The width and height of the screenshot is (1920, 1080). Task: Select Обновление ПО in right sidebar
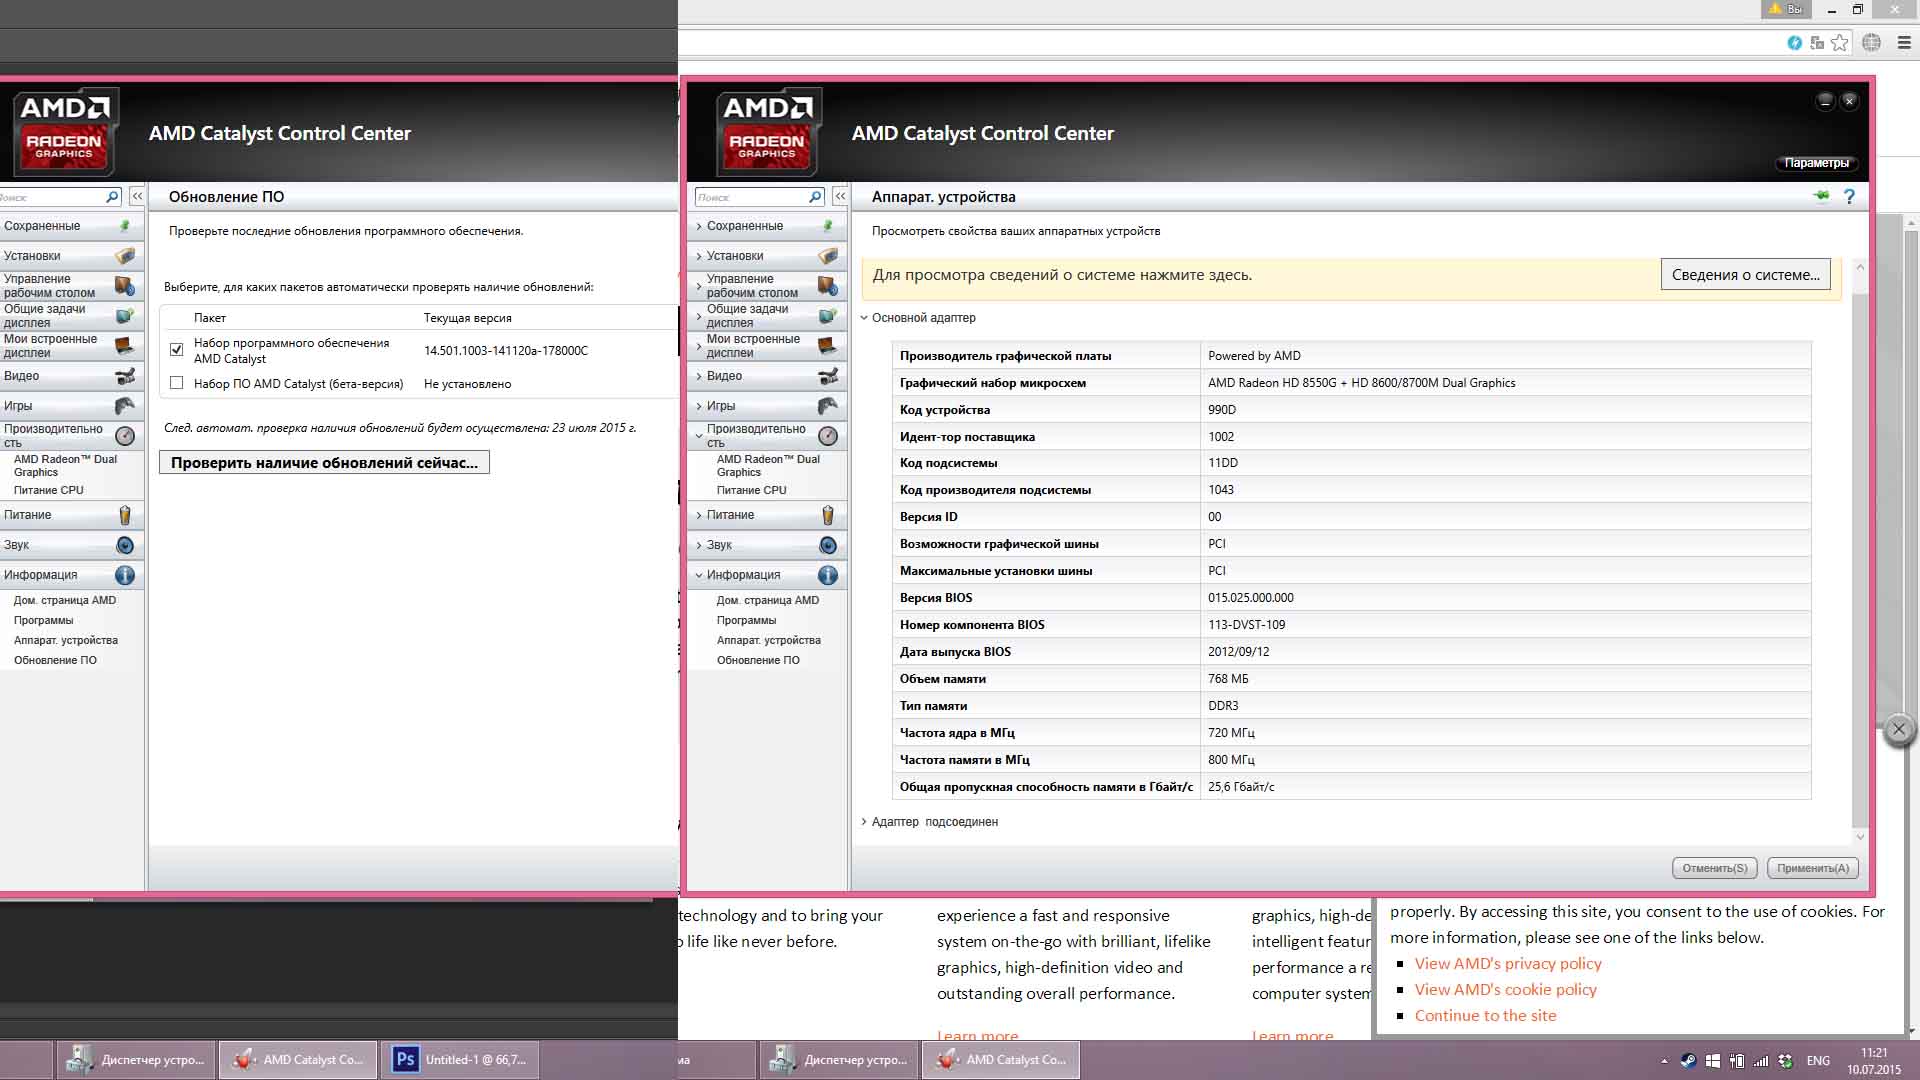point(758,660)
